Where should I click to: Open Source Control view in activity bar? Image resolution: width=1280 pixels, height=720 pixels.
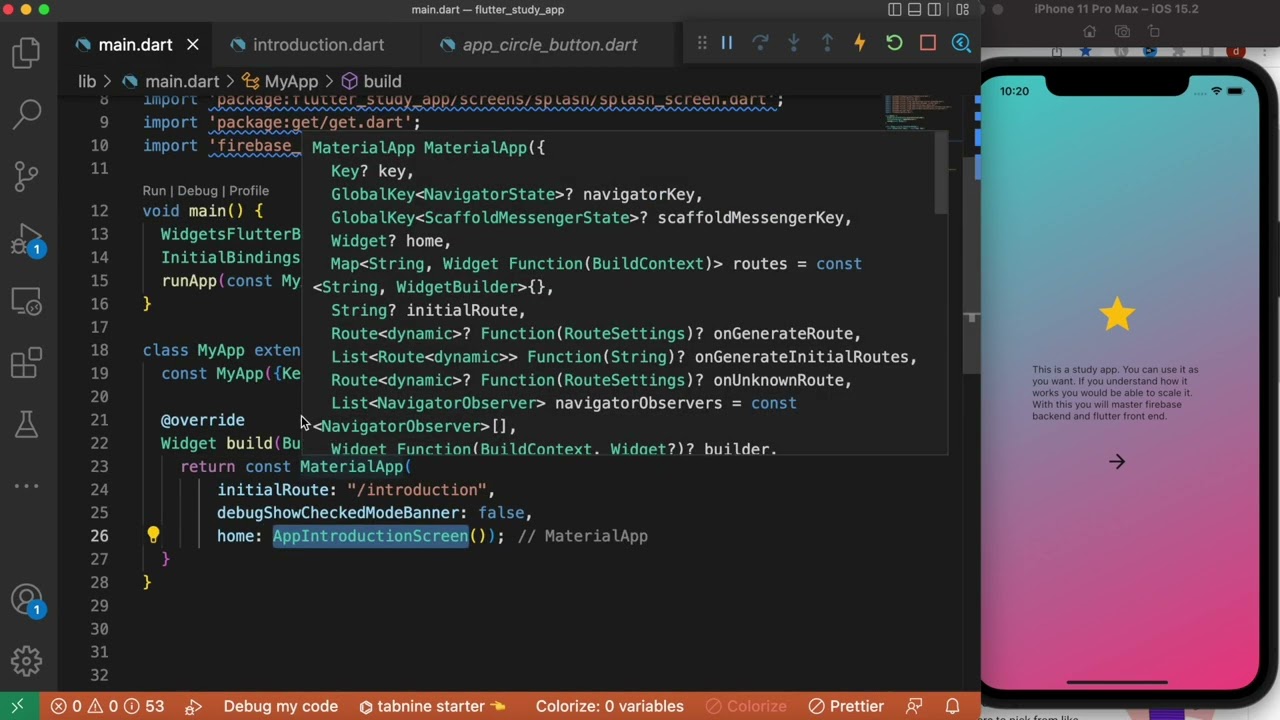27,175
